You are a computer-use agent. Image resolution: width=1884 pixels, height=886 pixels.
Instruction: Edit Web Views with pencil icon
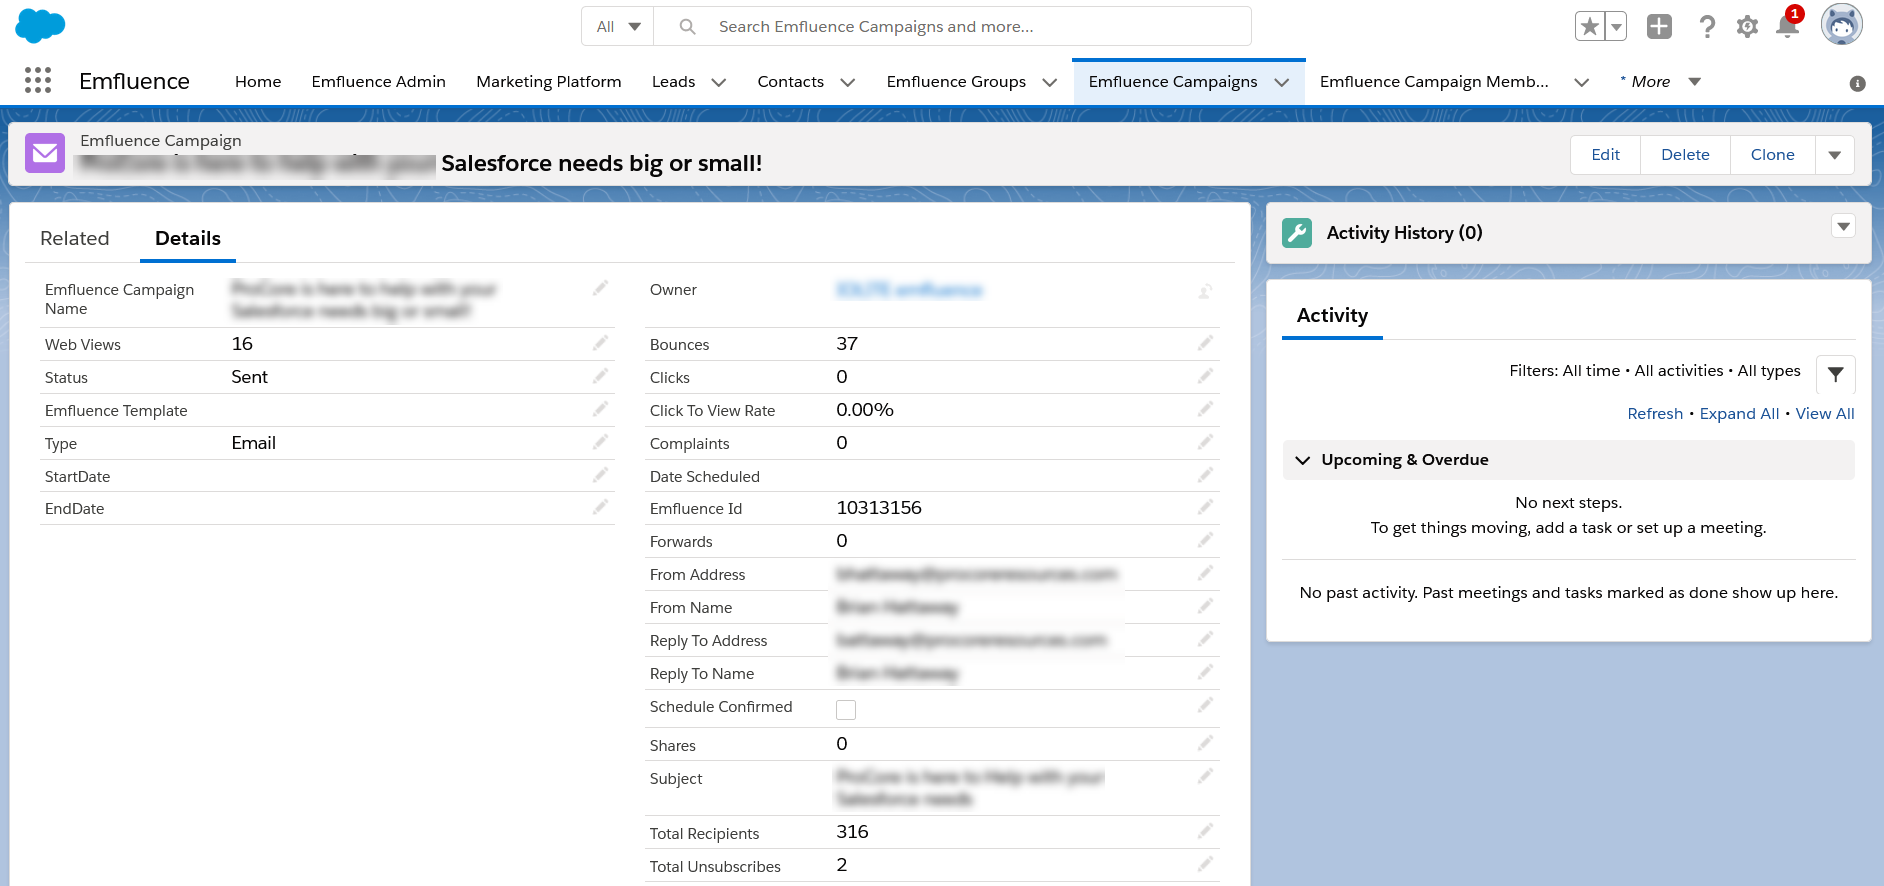tap(600, 343)
